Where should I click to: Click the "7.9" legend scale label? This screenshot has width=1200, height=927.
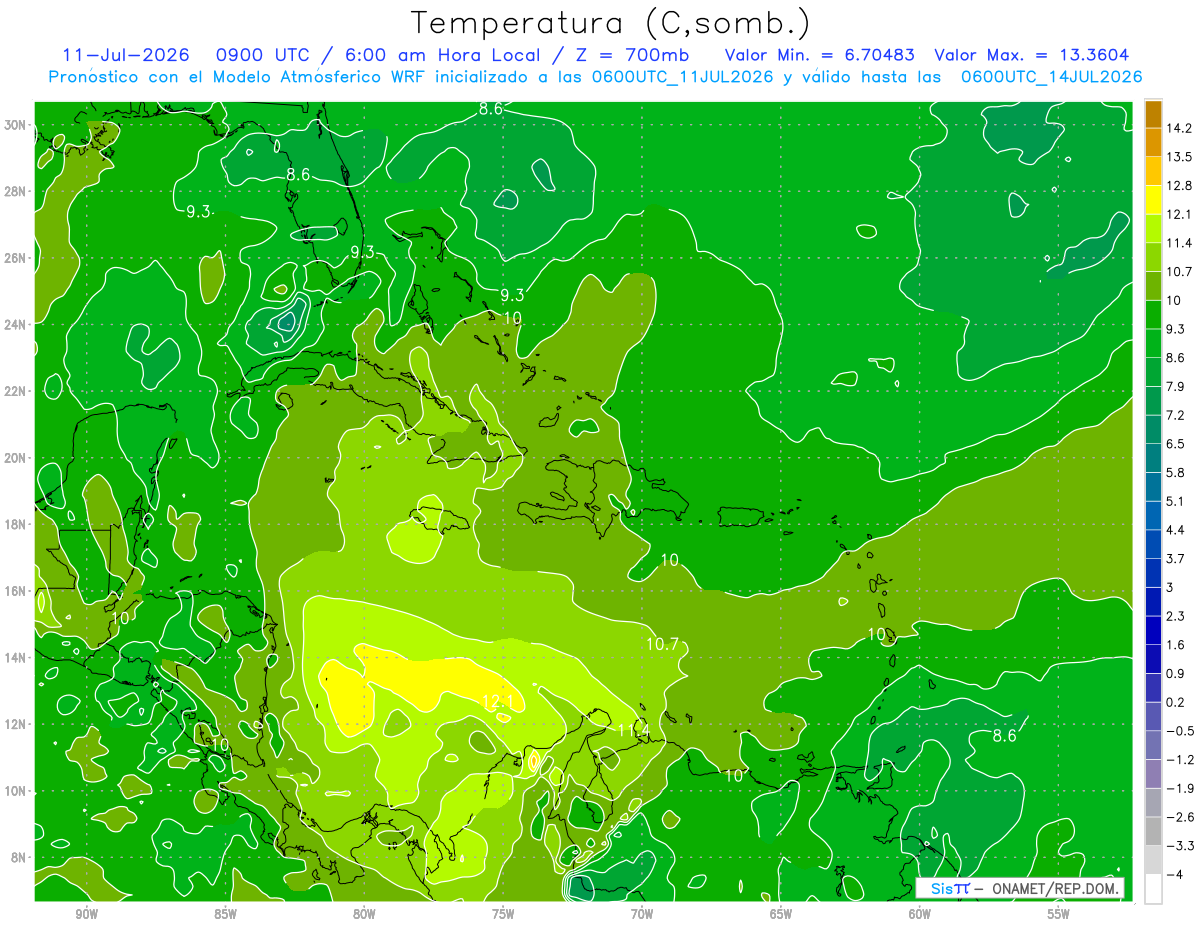tap(1176, 386)
